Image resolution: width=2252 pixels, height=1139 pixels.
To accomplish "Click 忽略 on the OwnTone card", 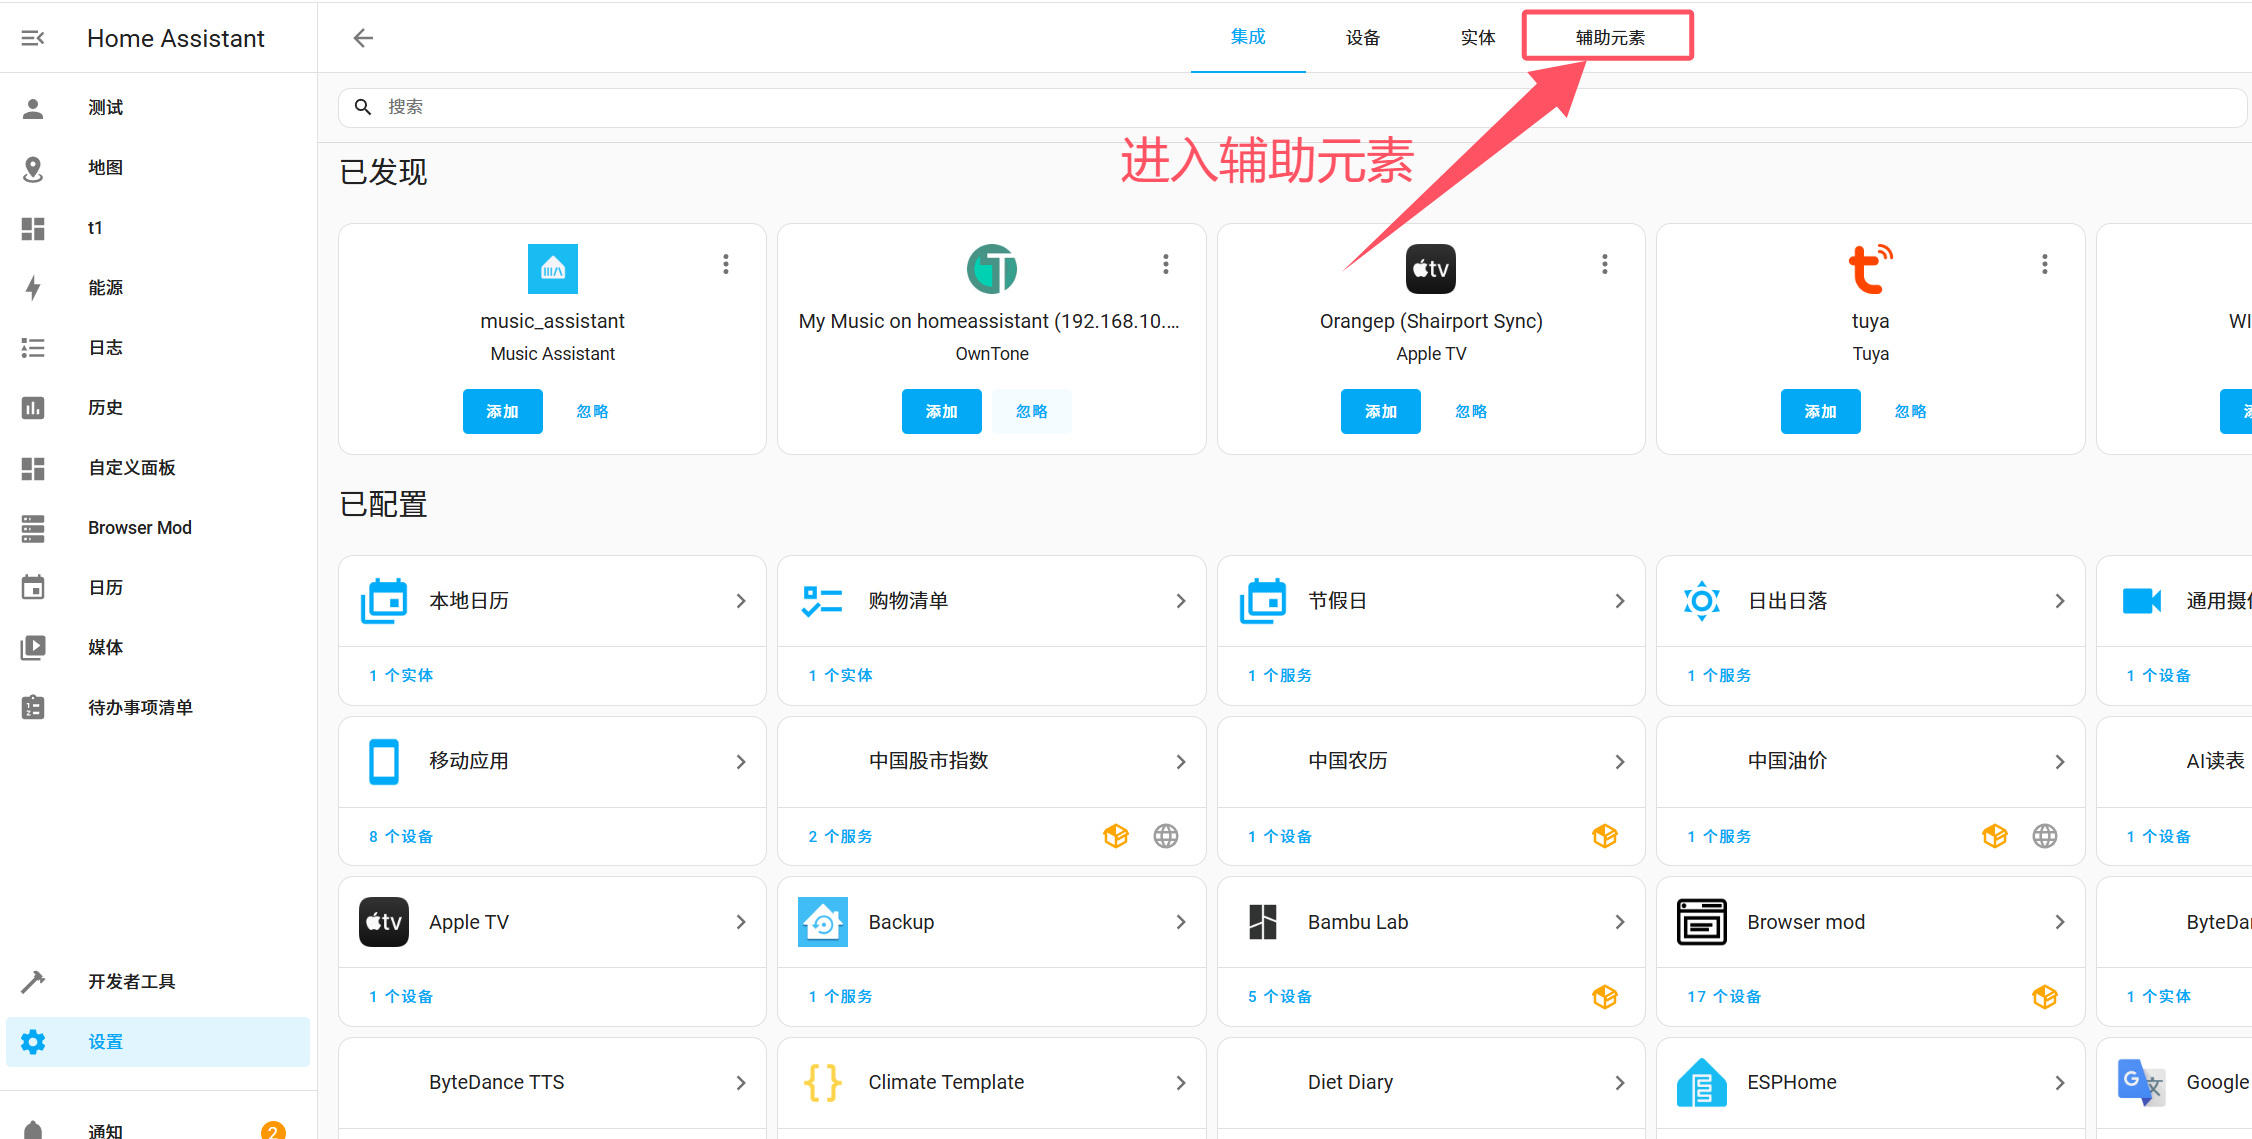I will click(1031, 412).
